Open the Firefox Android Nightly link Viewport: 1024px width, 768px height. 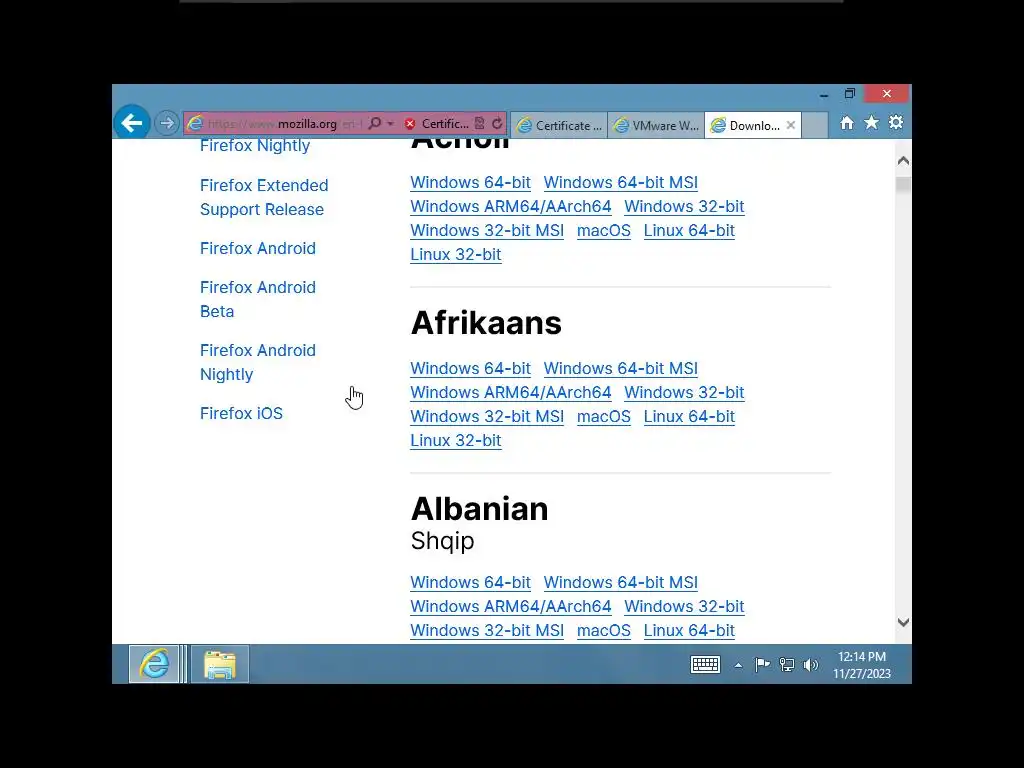[x=258, y=362]
